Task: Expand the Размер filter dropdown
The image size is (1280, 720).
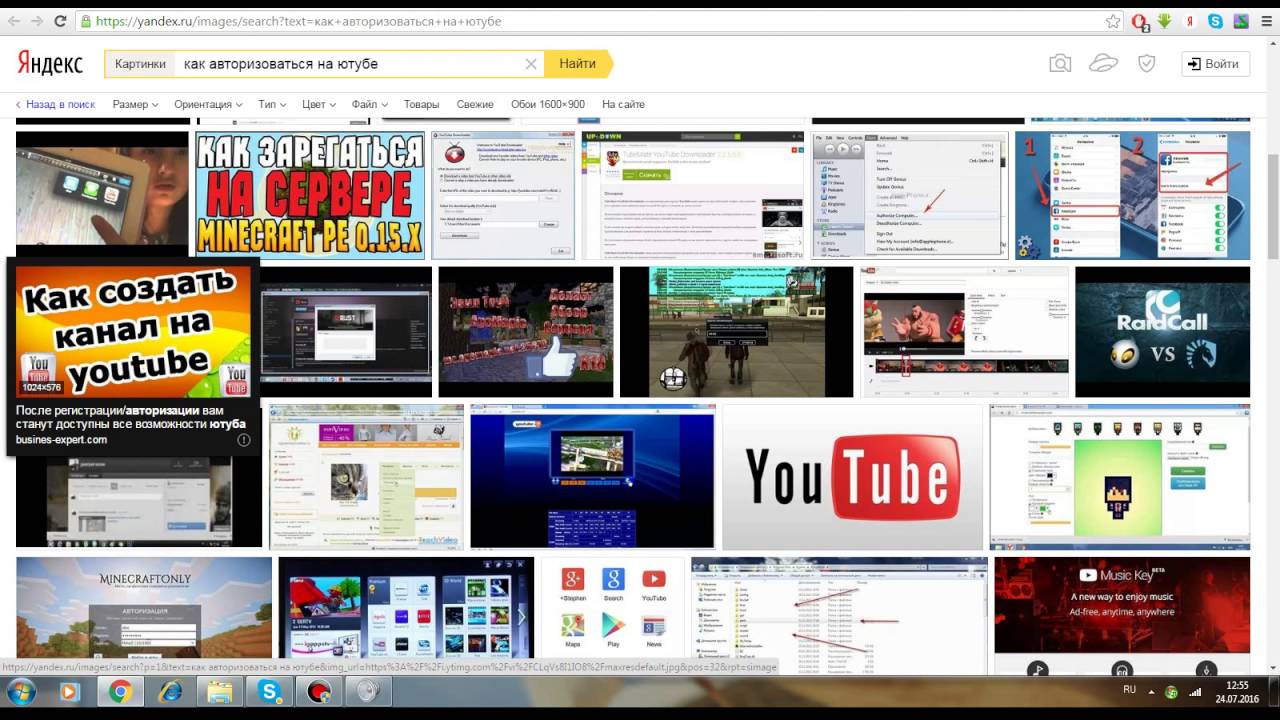Action: [135, 104]
